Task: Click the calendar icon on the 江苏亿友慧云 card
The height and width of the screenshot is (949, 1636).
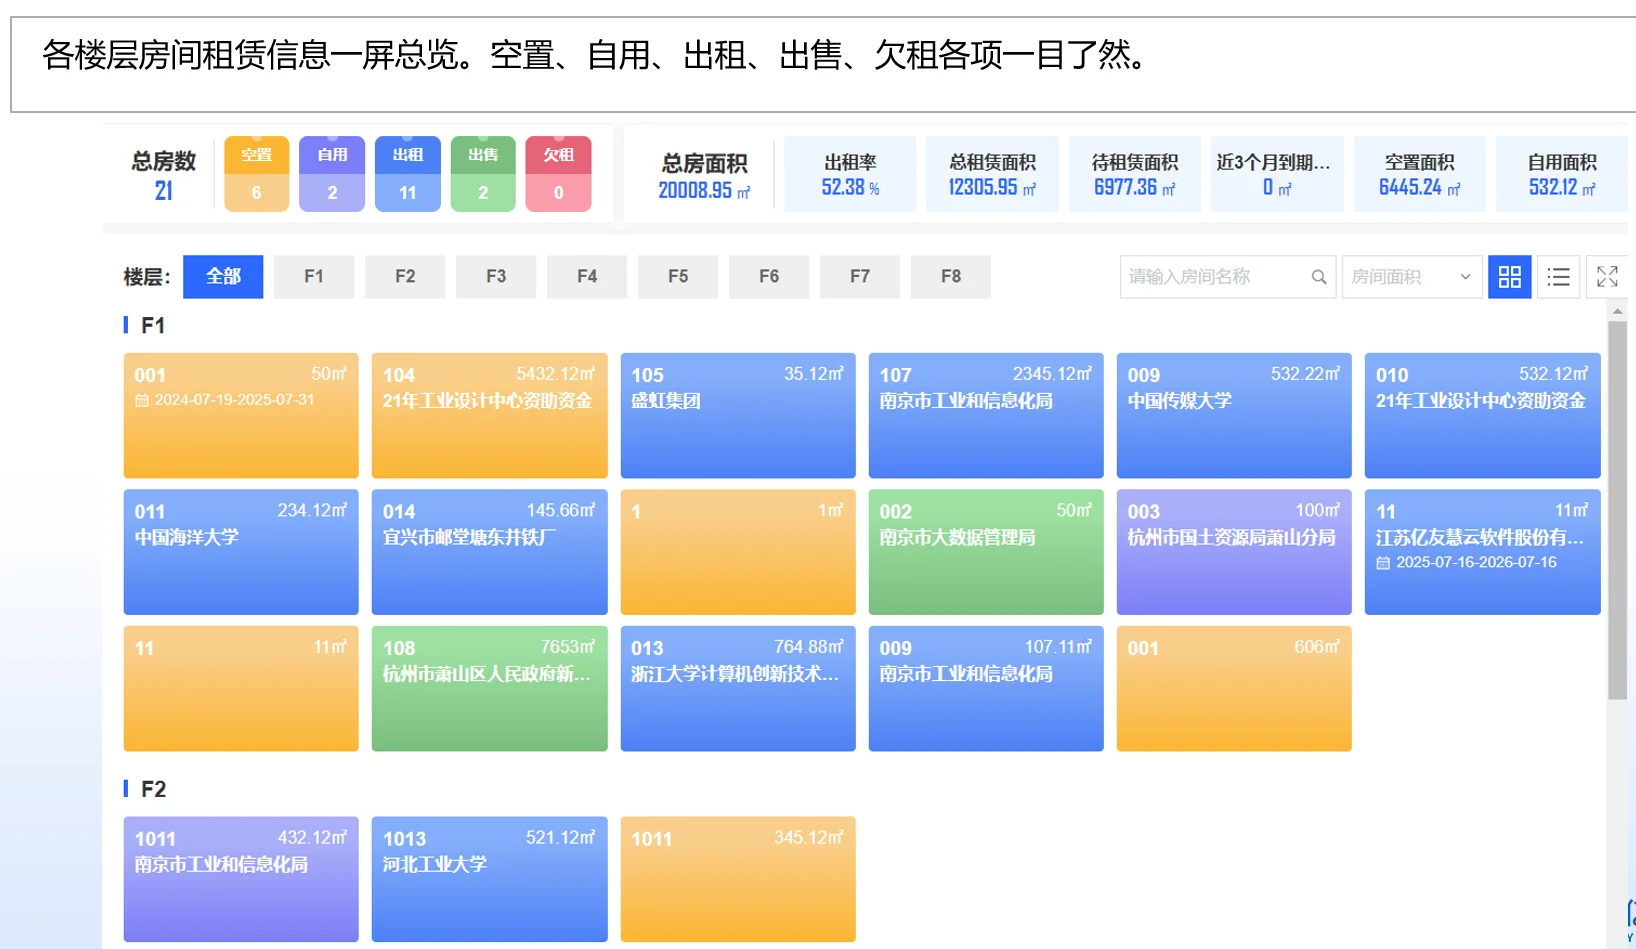Action: pos(1383,563)
